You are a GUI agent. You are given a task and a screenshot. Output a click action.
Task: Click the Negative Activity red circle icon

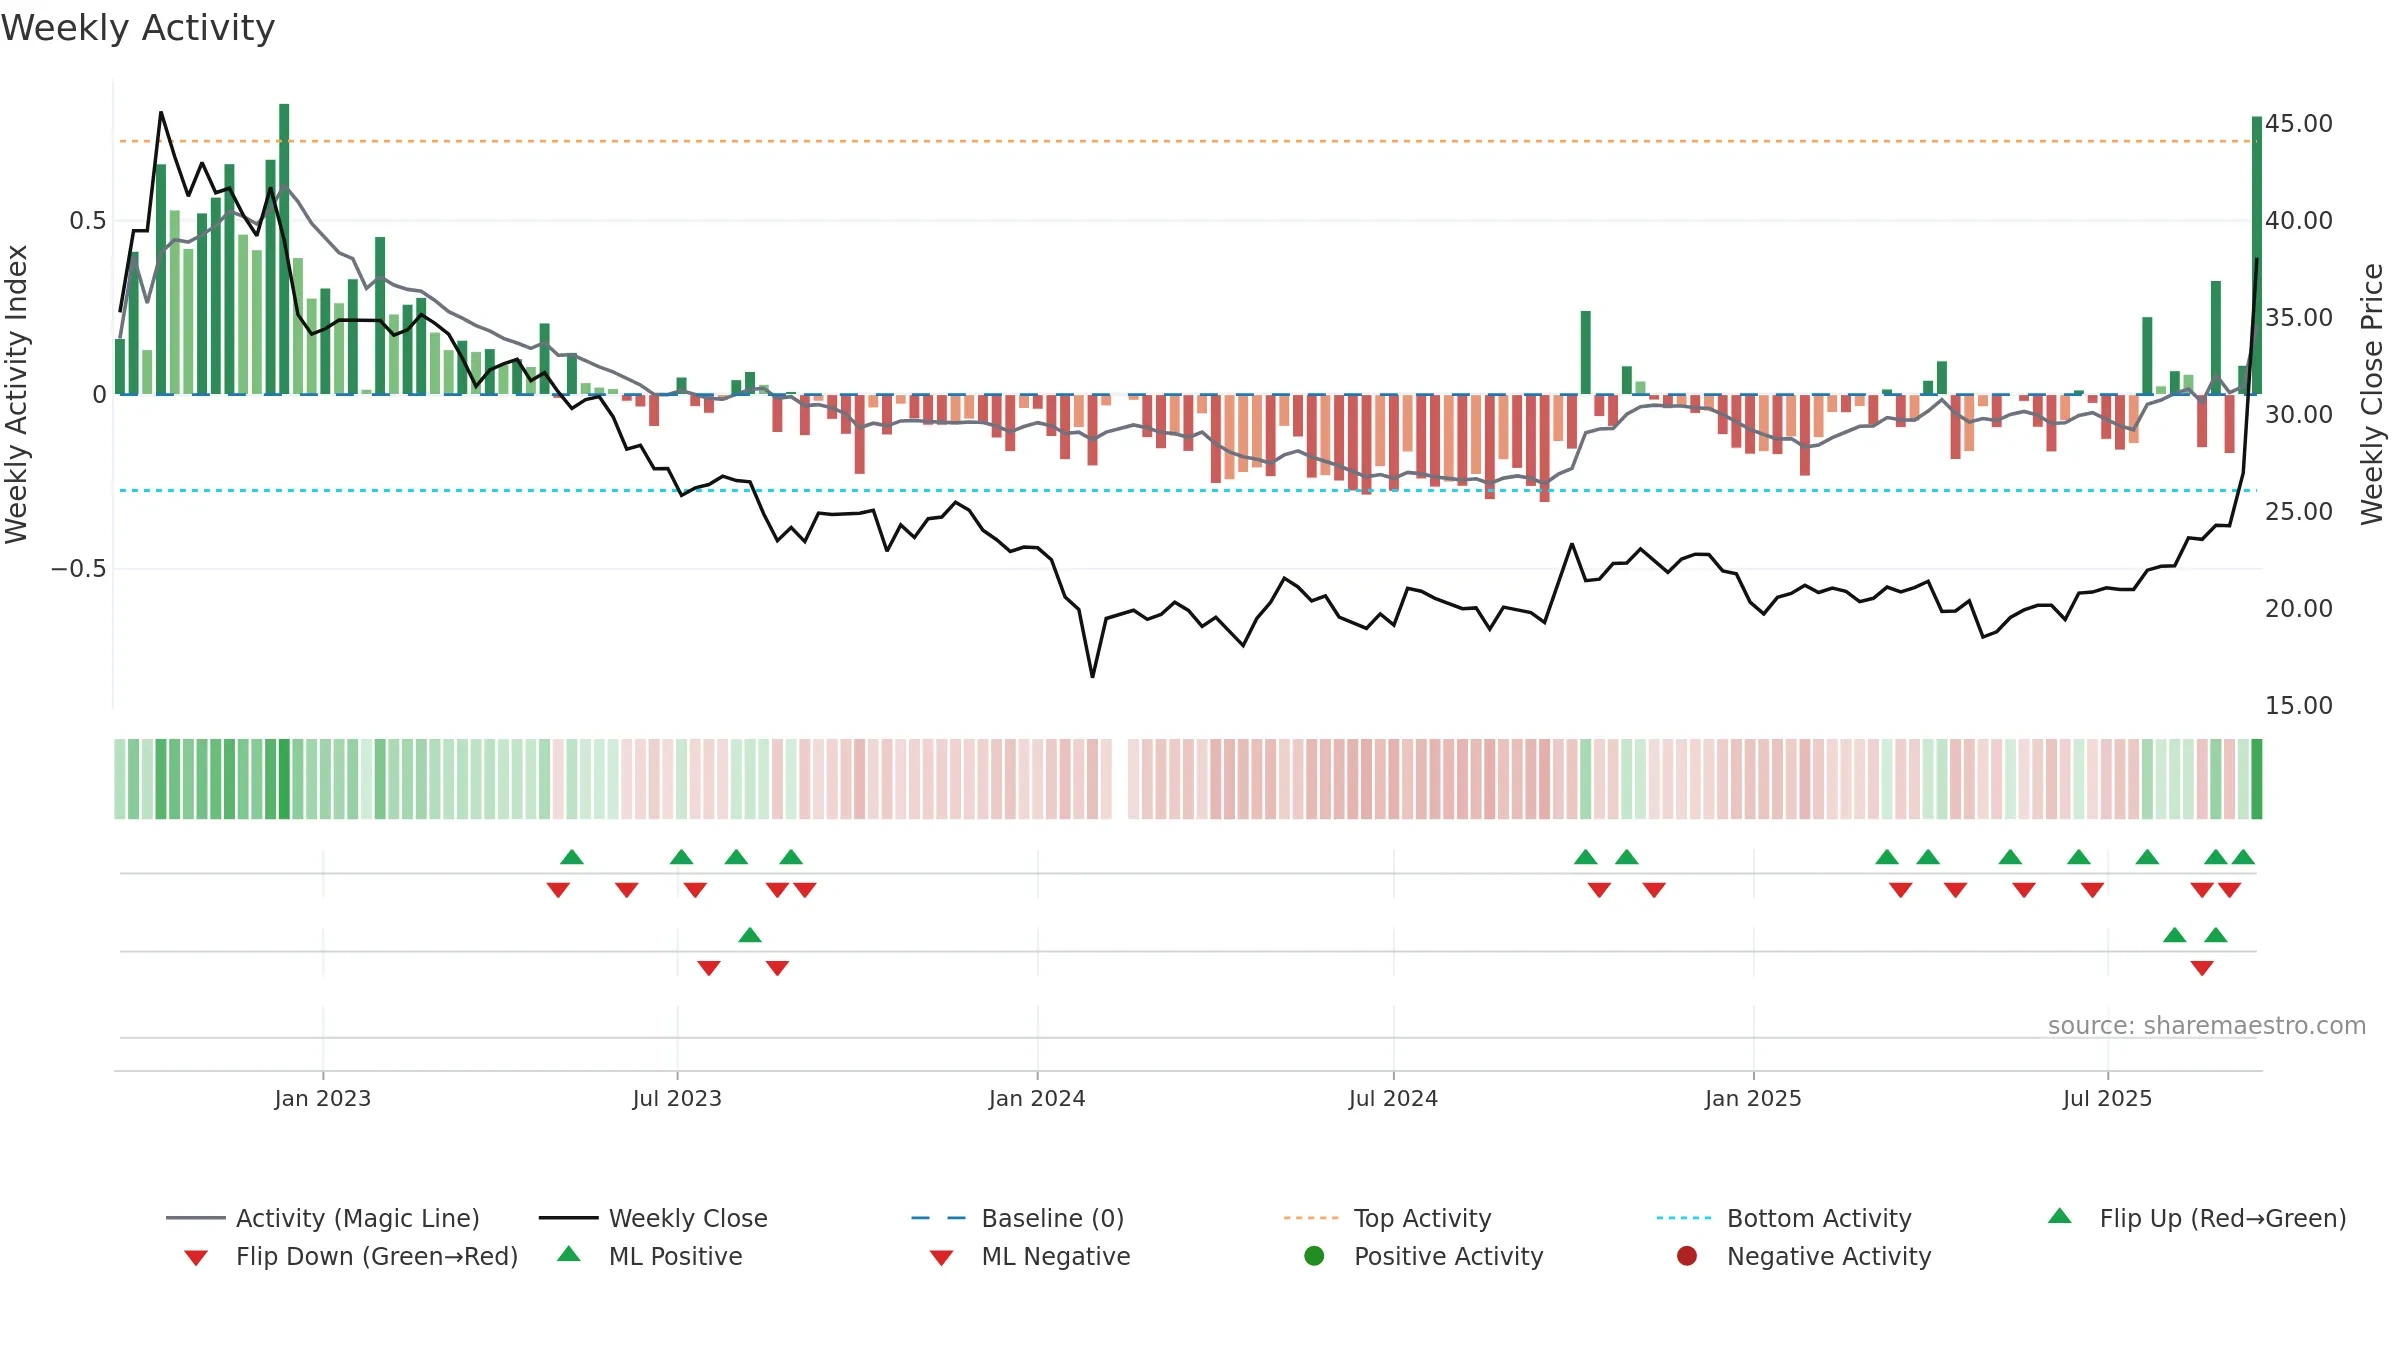tap(1687, 1255)
